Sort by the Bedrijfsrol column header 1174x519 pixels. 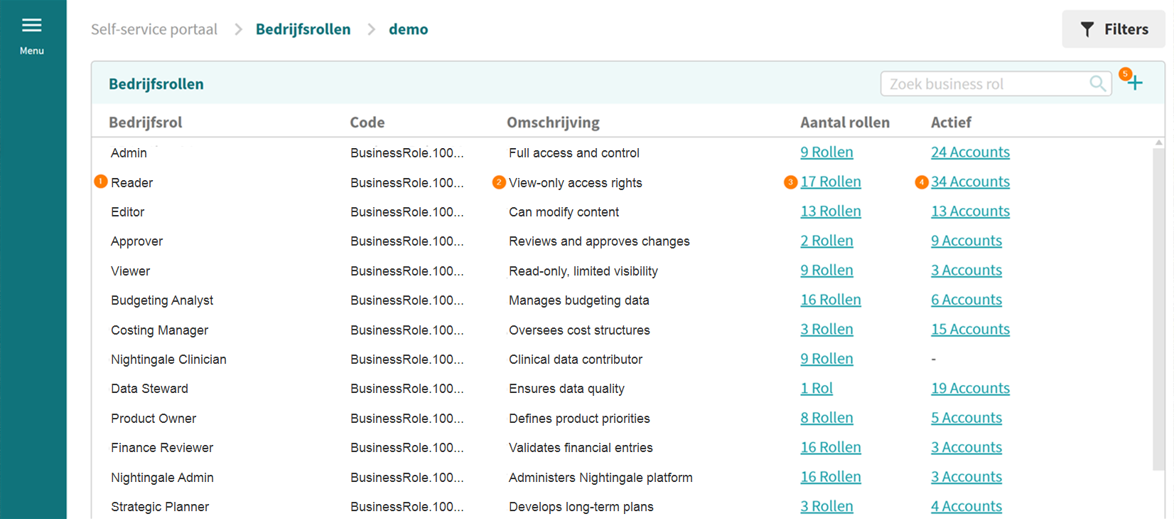(145, 123)
